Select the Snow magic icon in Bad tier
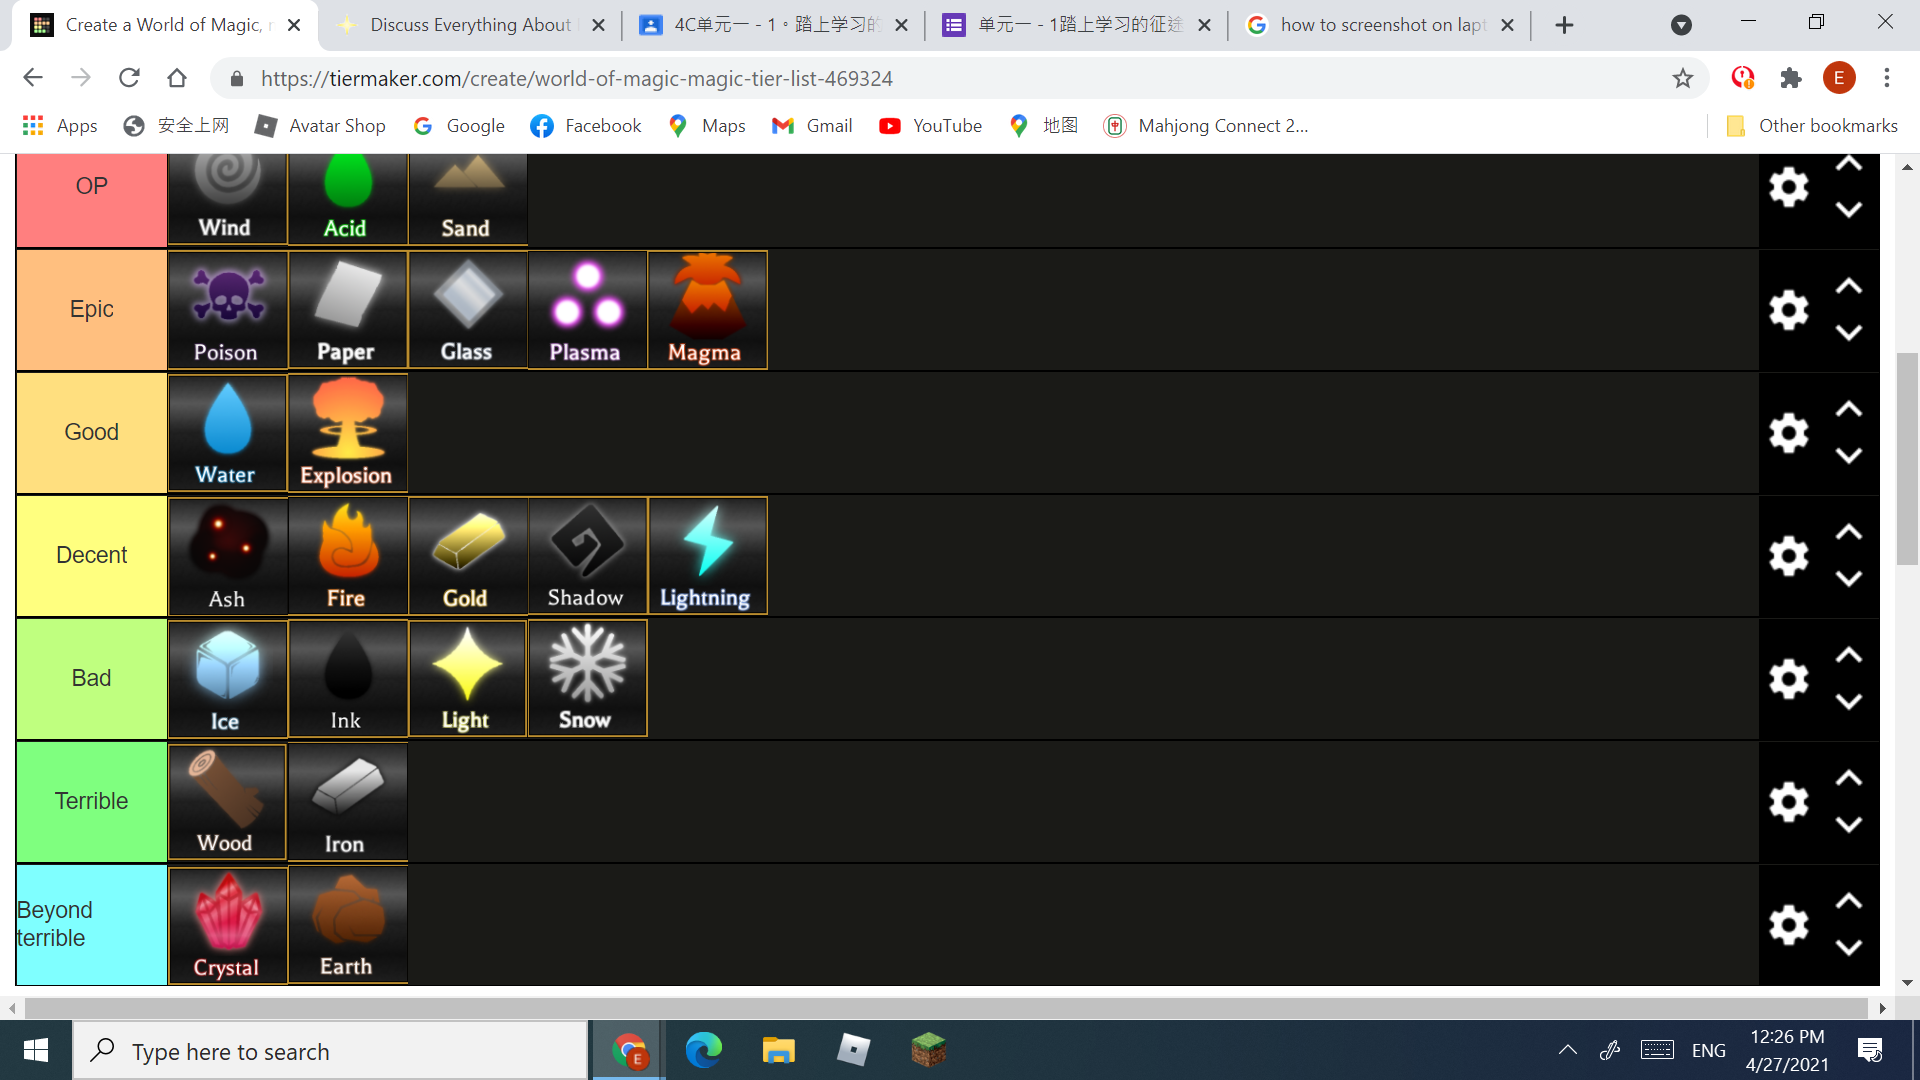1920x1080 pixels. click(x=584, y=678)
